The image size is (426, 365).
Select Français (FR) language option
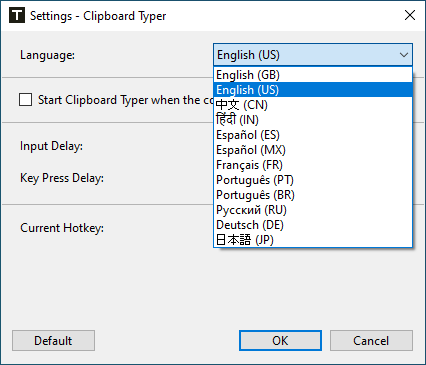(313, 165)
